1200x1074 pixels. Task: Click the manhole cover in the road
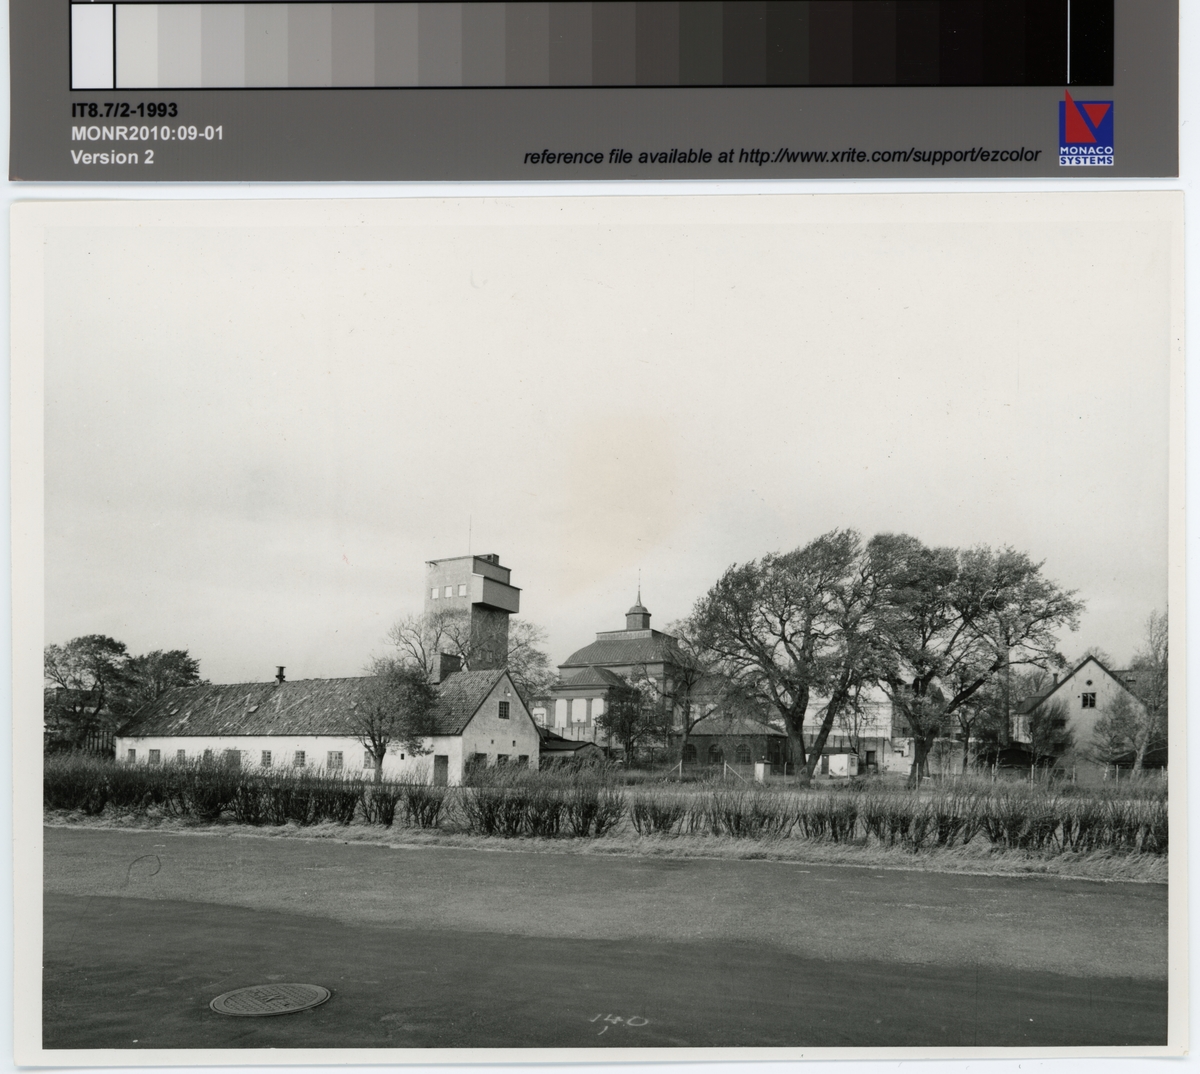click(270, 998)
